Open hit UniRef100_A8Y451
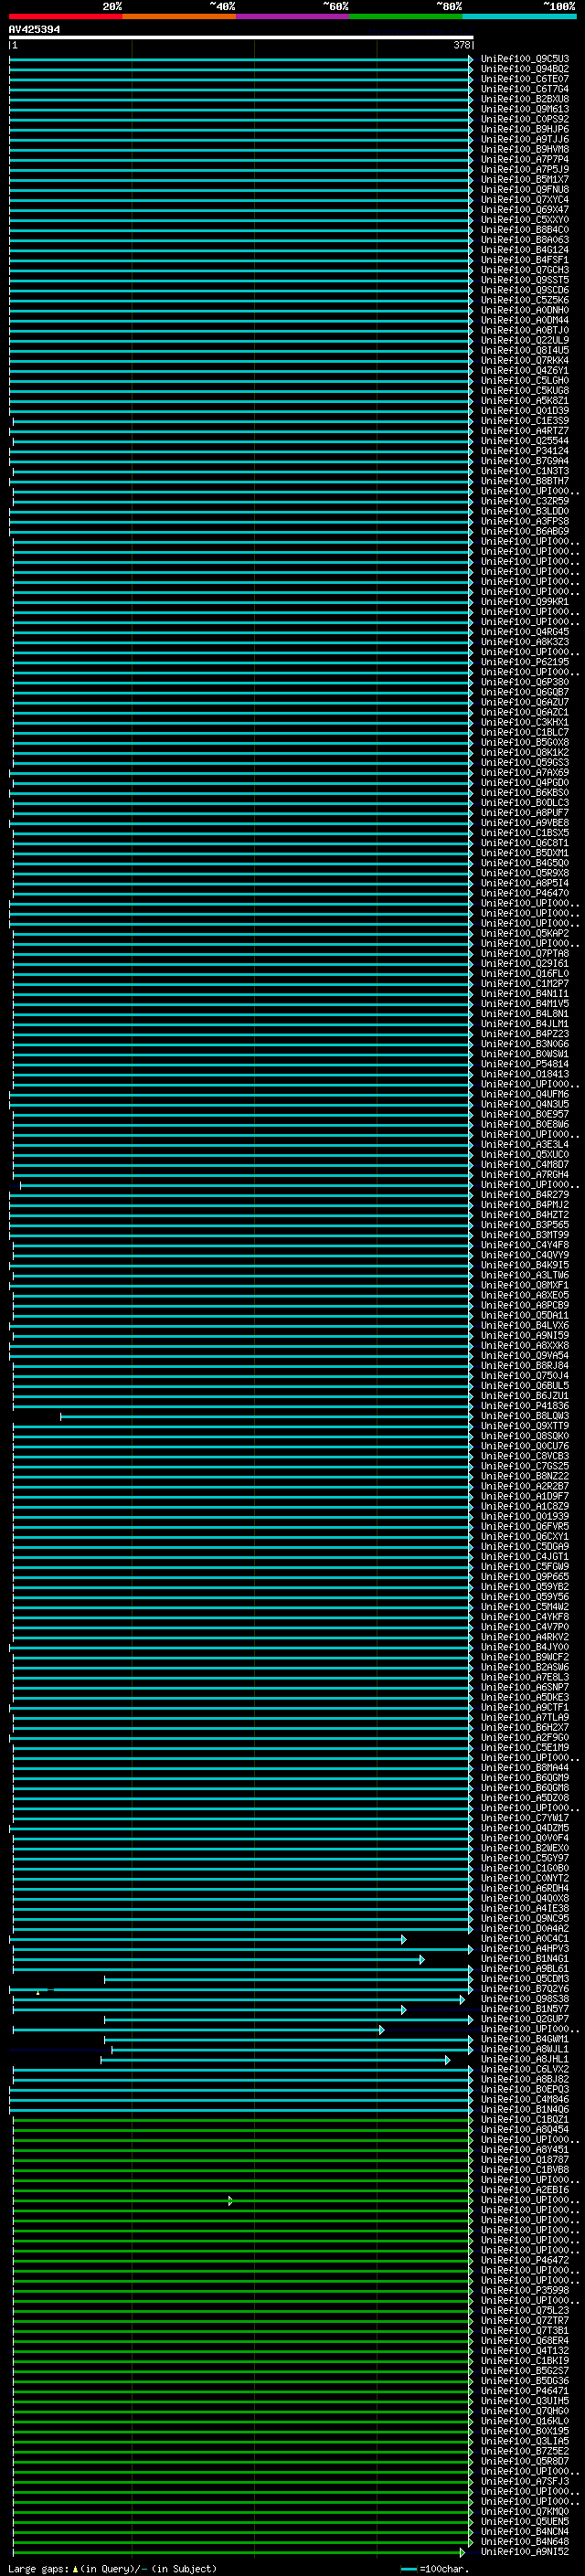Screen dimensions: 585x2576 (525, 2150)
